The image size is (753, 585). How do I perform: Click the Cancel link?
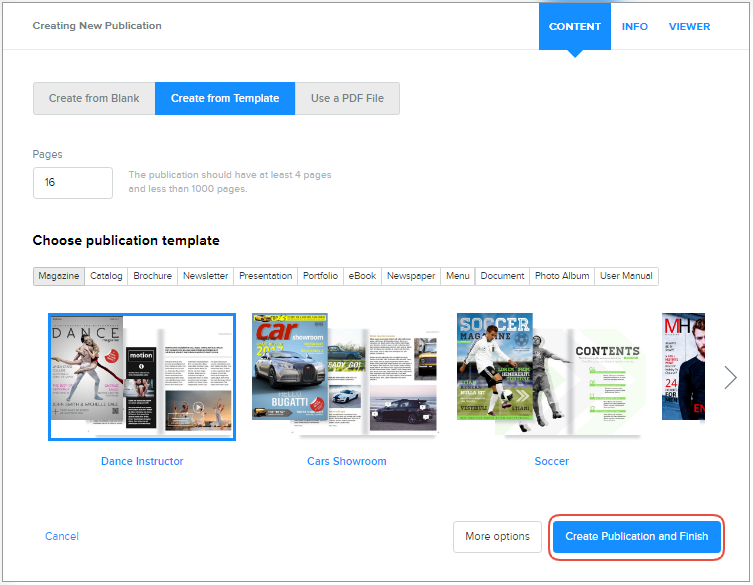pos(62,537)
